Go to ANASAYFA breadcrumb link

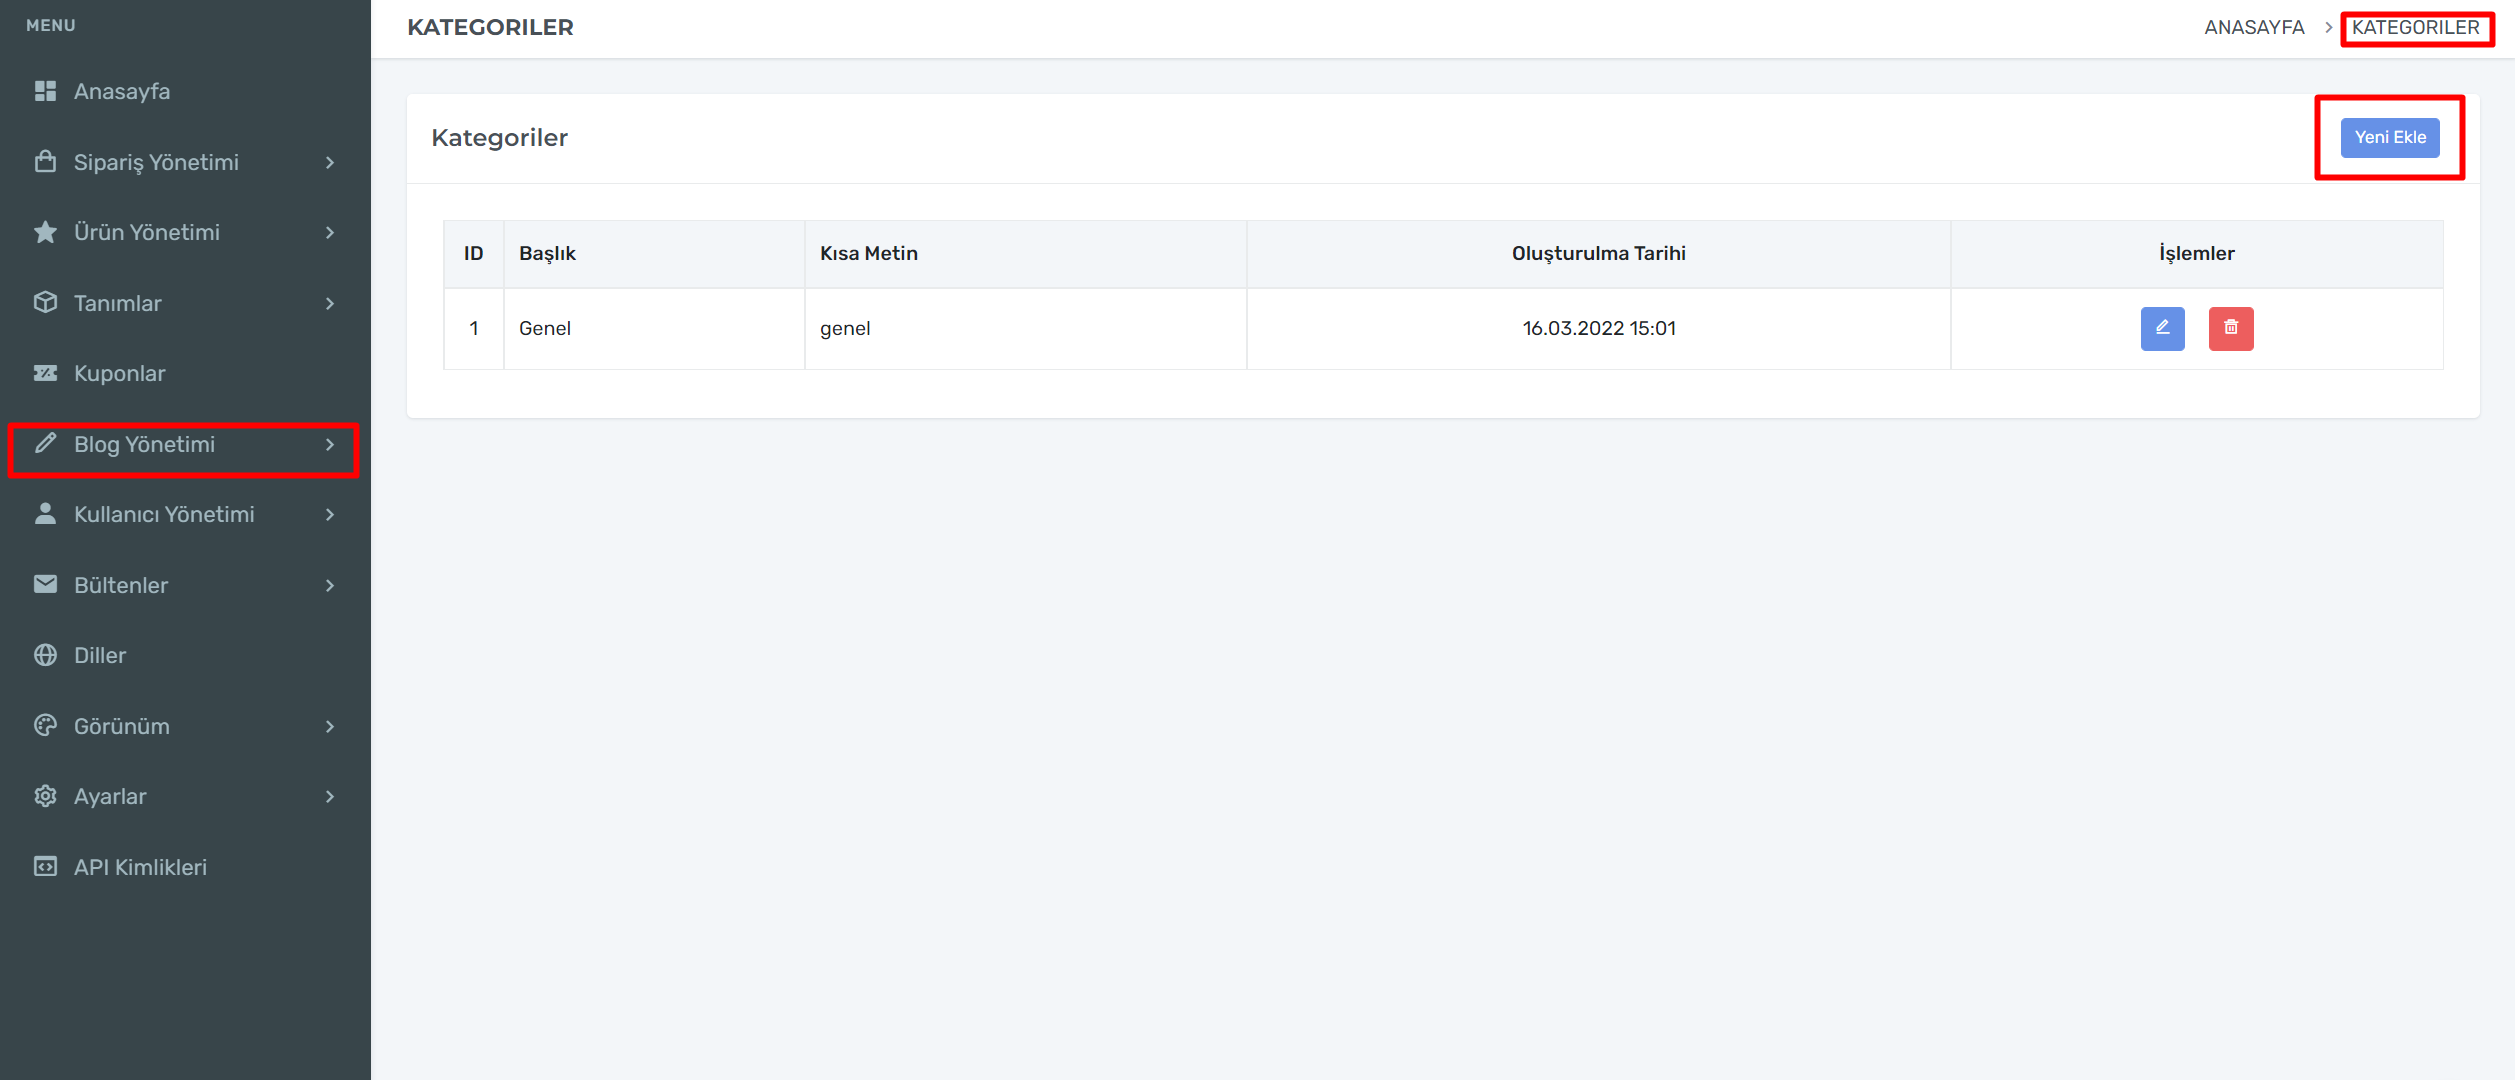coord(2254,27)
